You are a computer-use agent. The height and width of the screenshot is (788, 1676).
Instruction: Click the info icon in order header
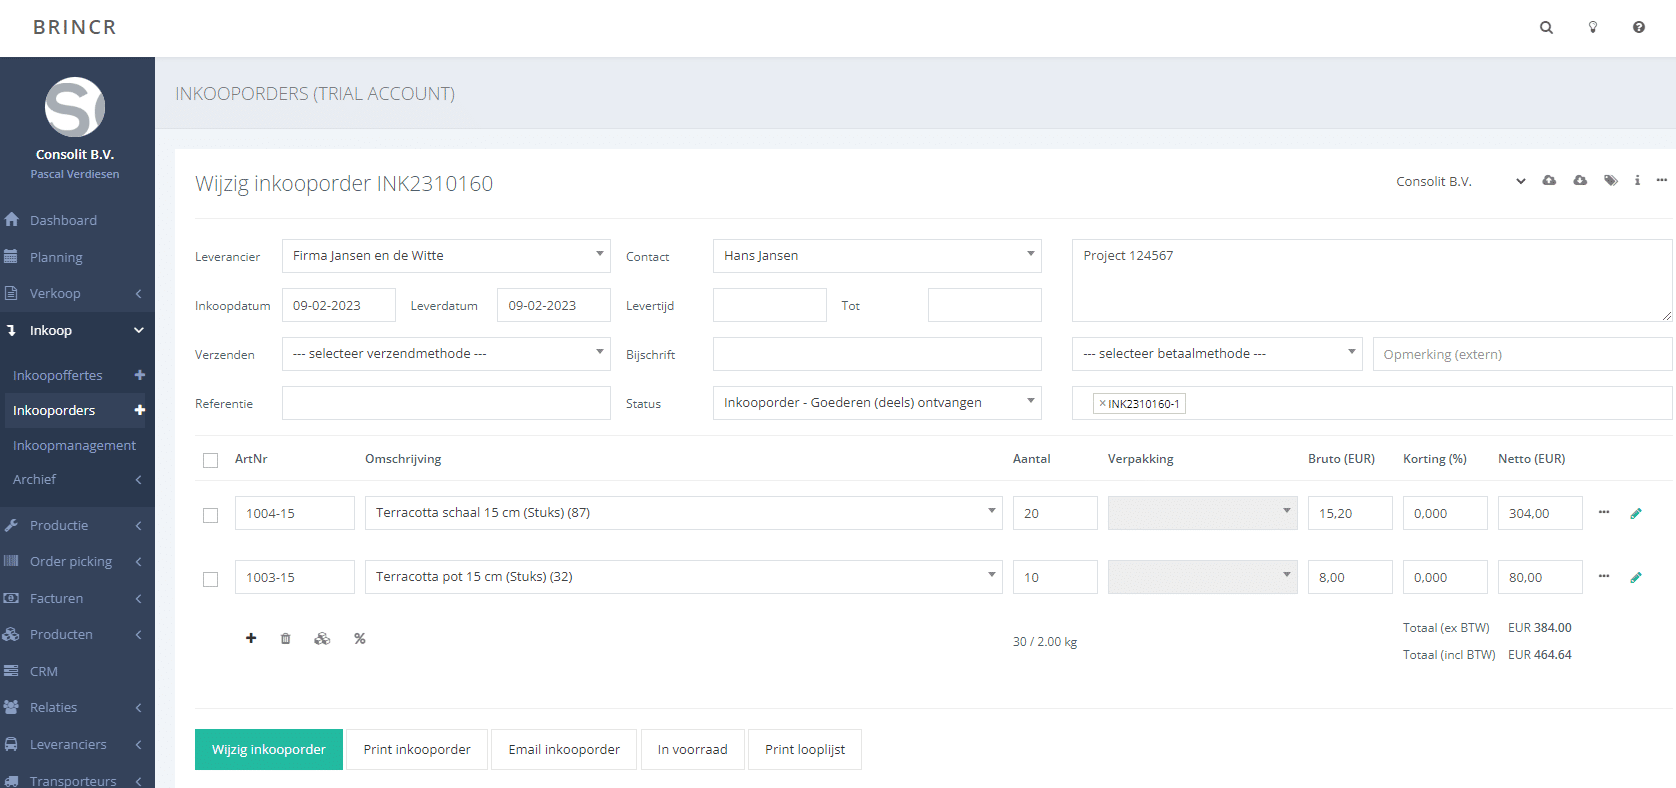1637,181
